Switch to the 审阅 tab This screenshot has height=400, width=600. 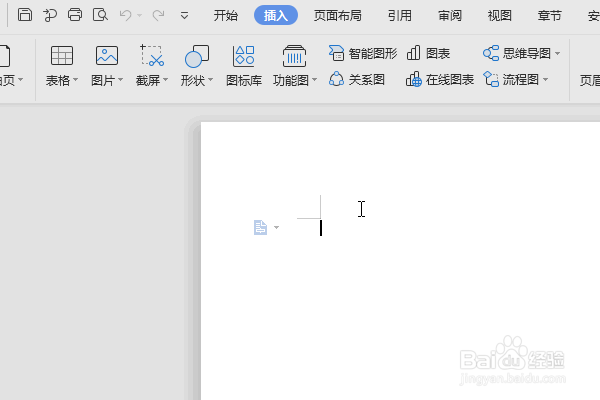pos(450,15)
